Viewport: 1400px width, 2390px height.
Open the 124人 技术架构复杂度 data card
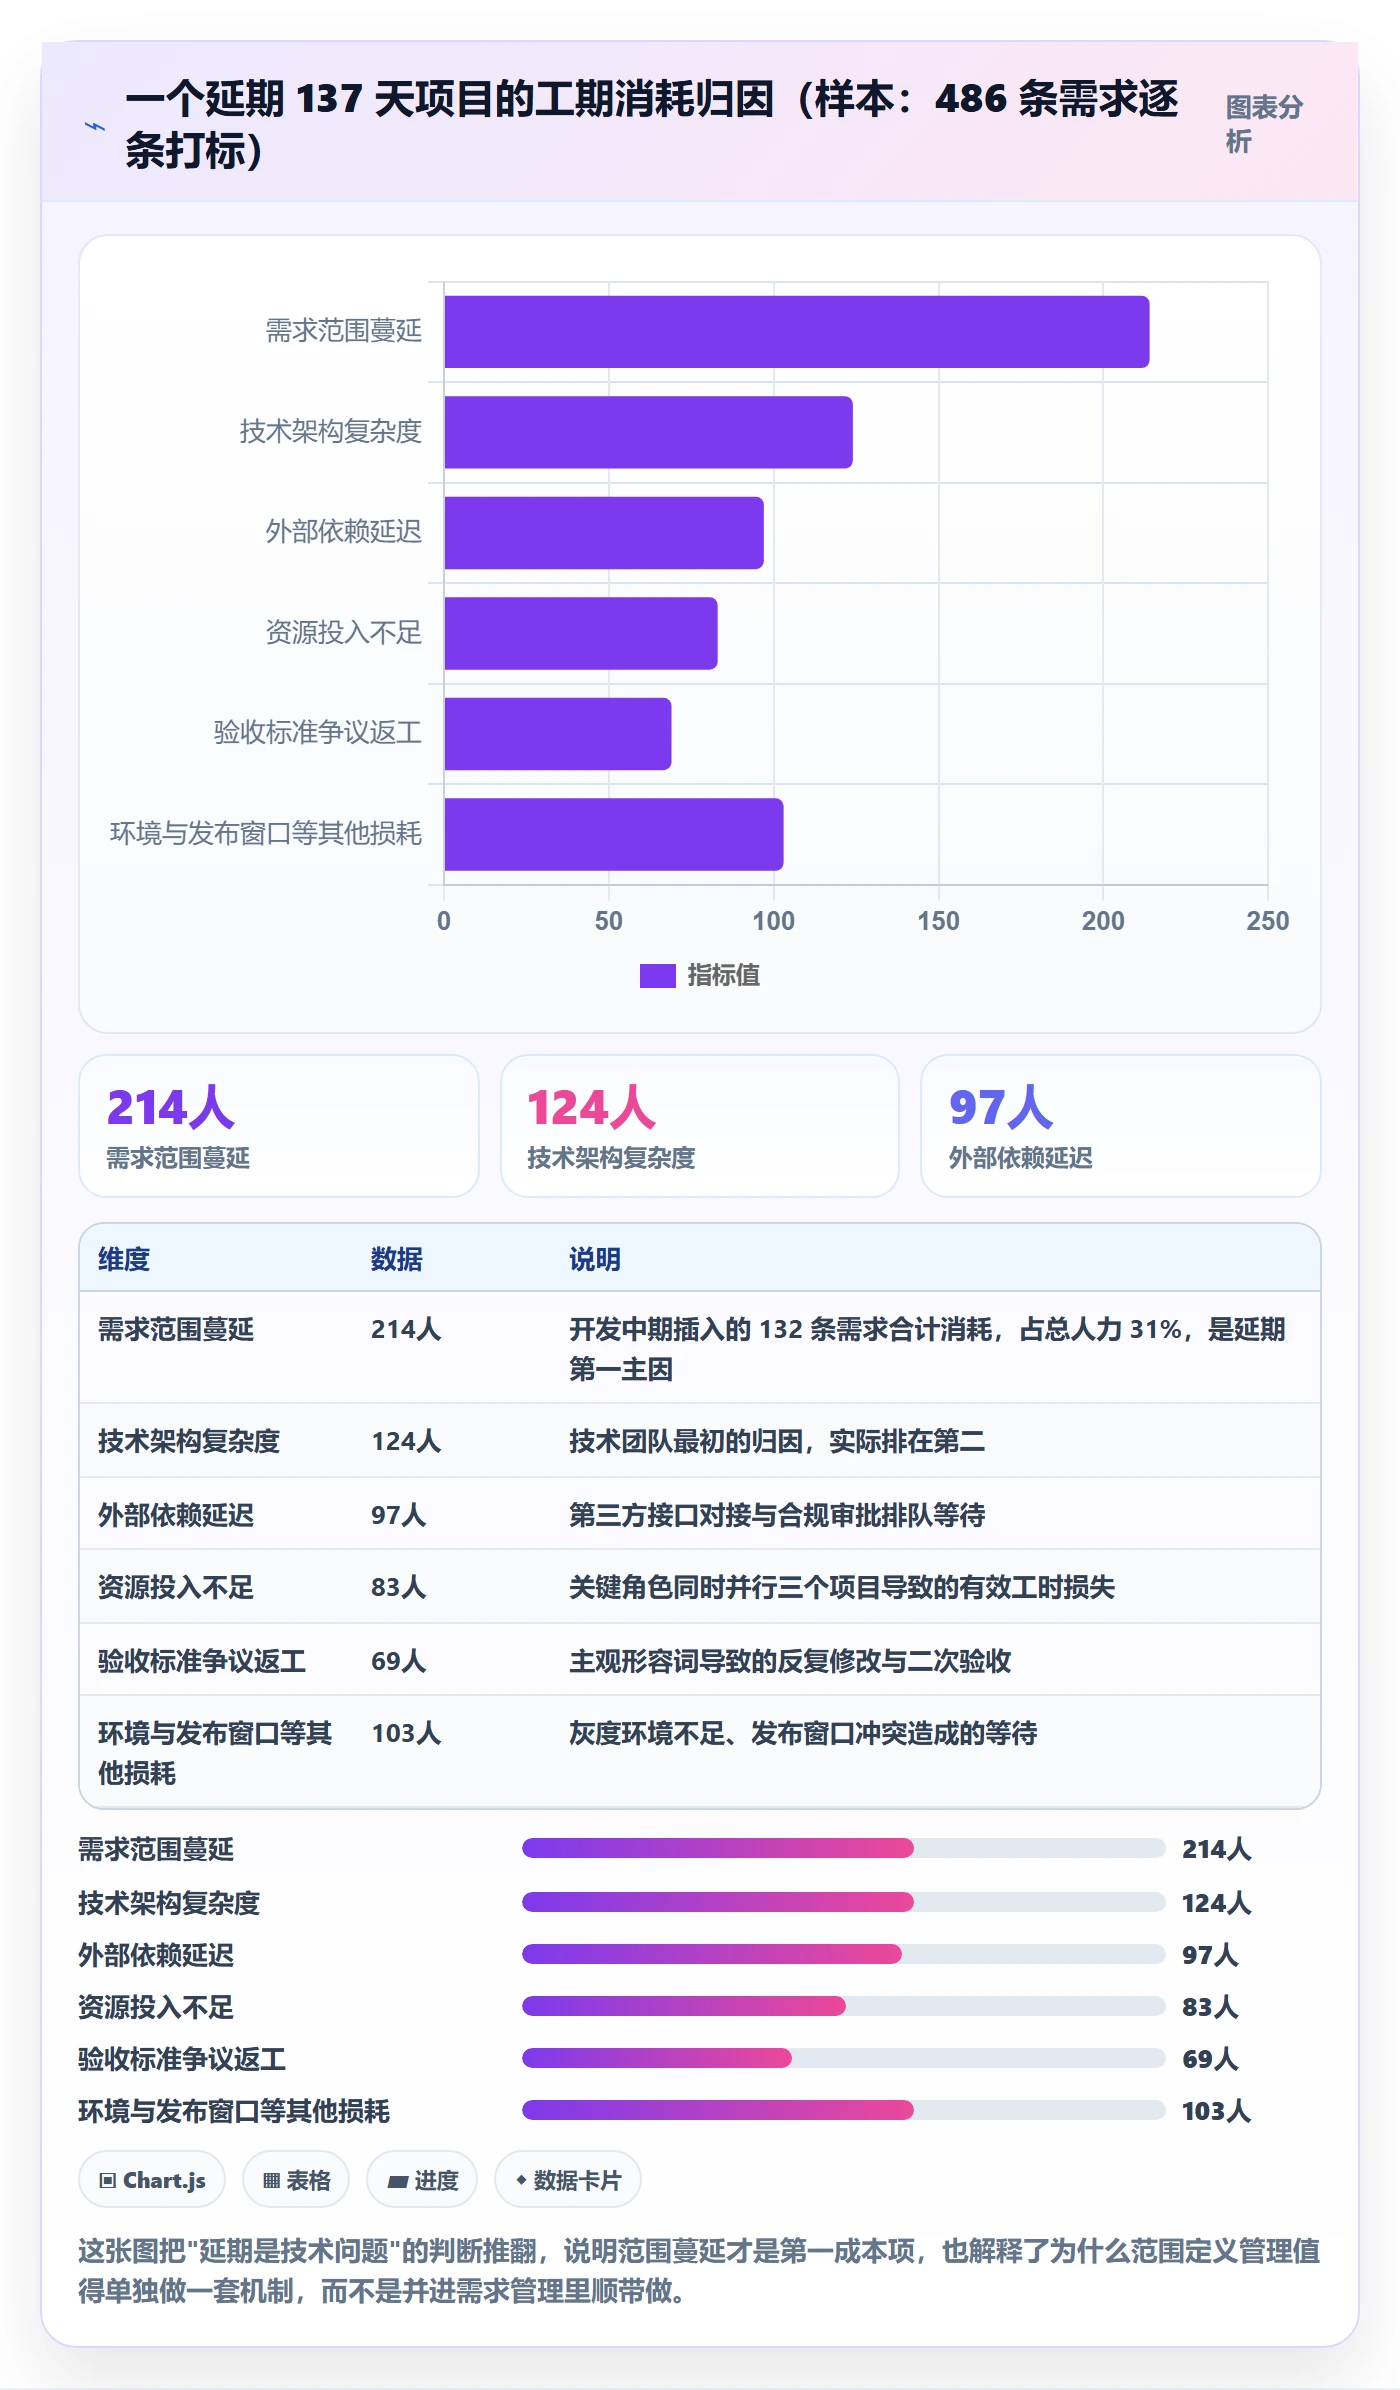pyautogui.click(x=700, y=1126)
